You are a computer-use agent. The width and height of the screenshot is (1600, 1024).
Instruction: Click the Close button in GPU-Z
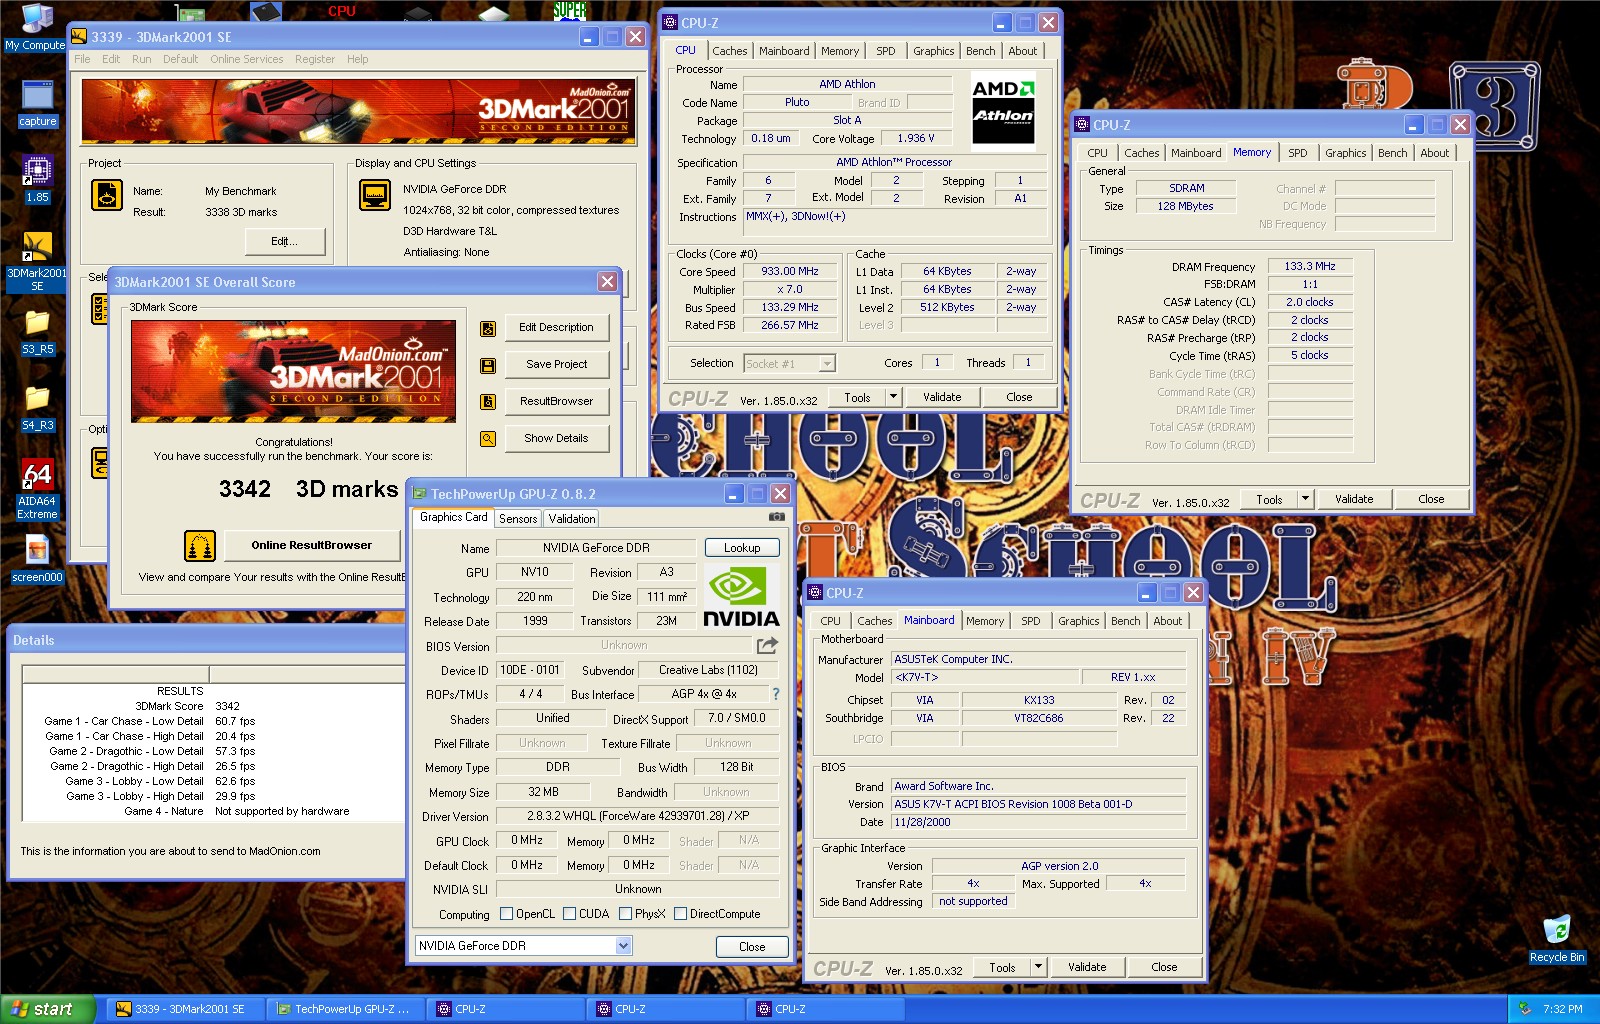752,947
